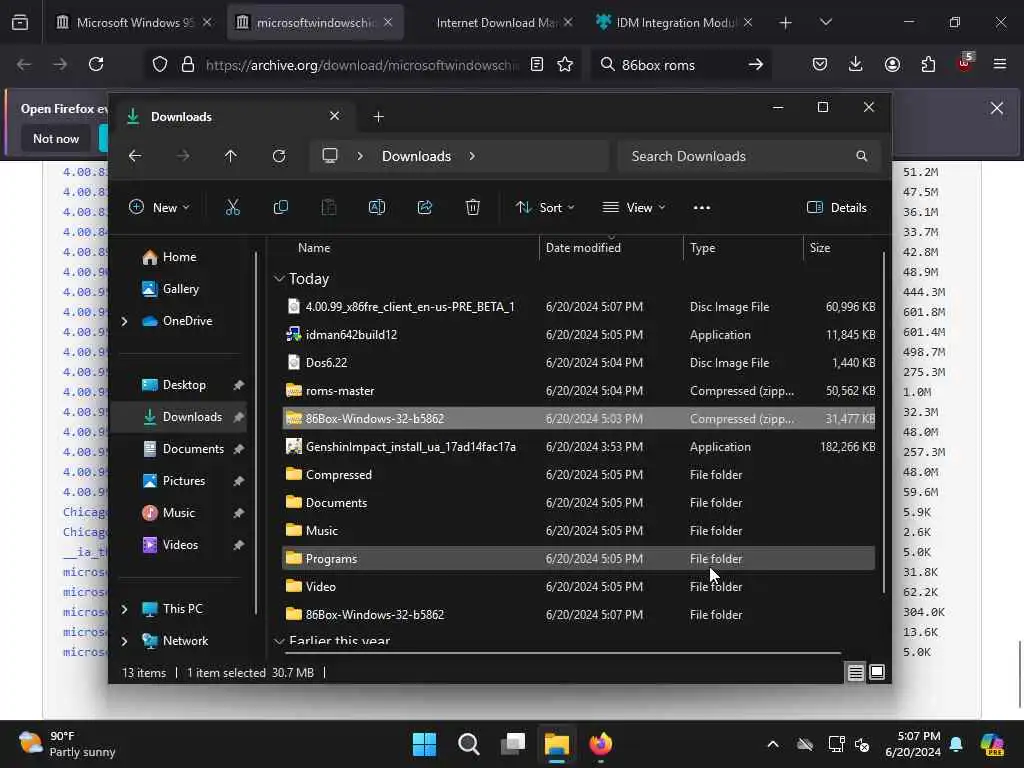Expand the Downloads breadcrumb chevron
This screenshot has height=768, width=1024.
(x=472, y=156)
